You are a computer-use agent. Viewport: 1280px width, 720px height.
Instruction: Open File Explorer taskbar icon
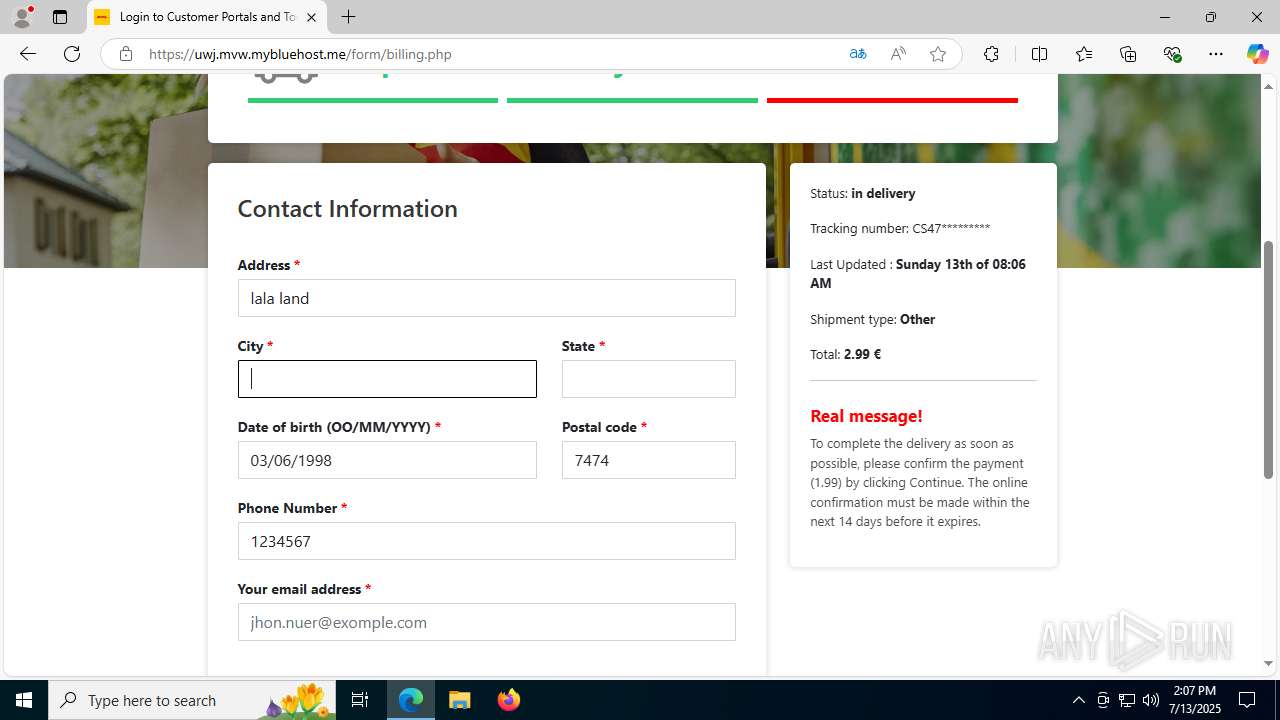[x=460, y=700]
